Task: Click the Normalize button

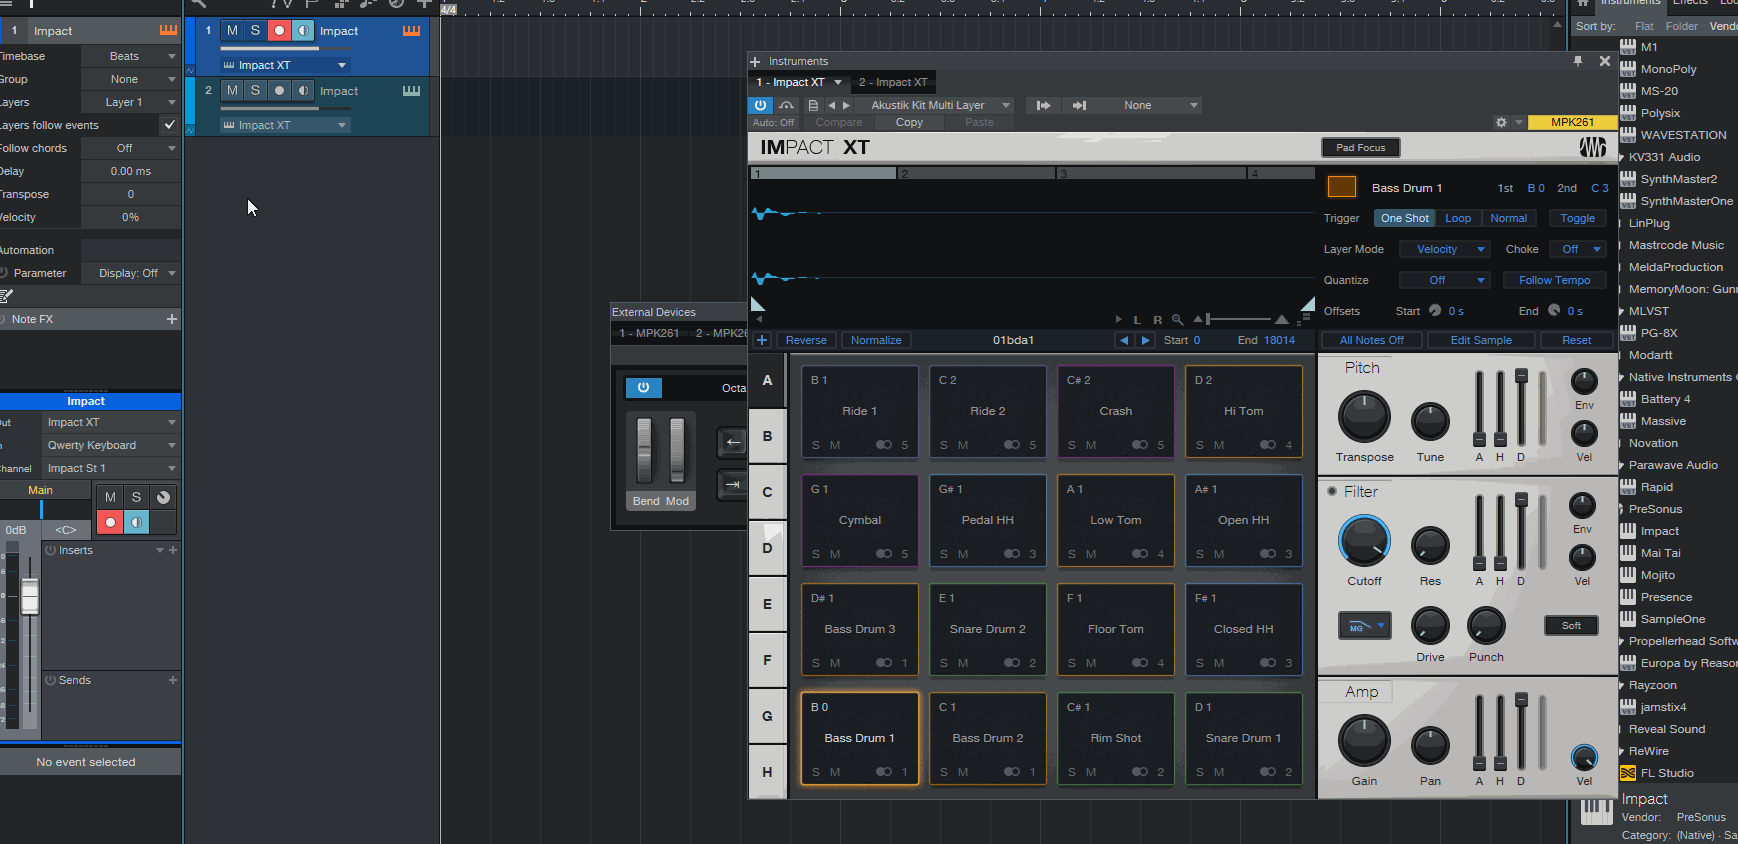Action: point(876,340)
